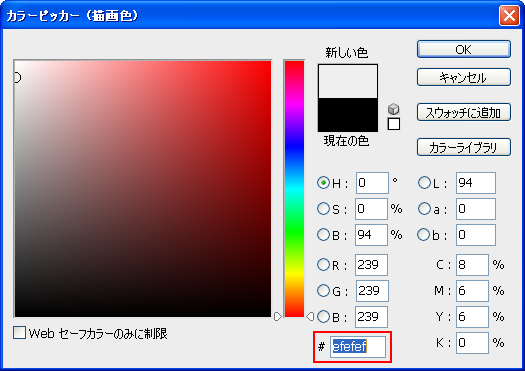This screenshot has width=525, height=371.
Task: Click inside the large color gradient field
Action: pyautogui.click(x=143, y=189)
